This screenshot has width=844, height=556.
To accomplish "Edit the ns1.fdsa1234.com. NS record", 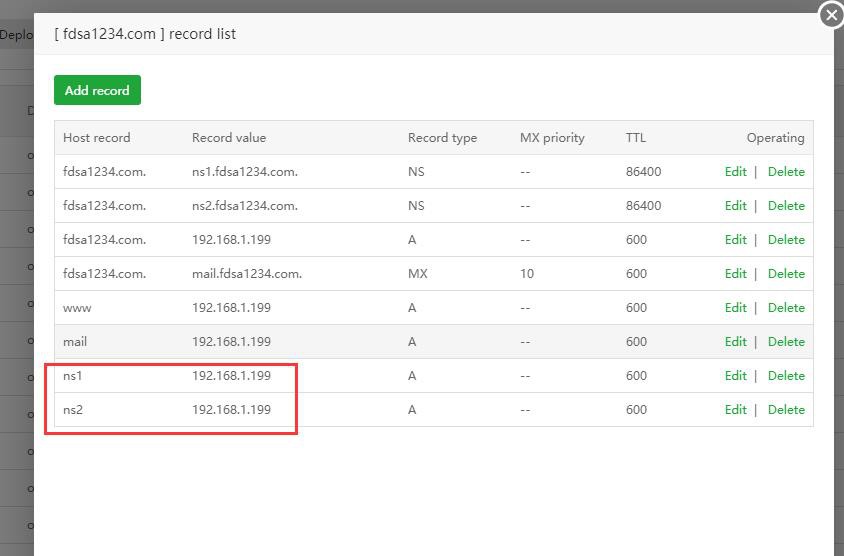I will 736,172.
